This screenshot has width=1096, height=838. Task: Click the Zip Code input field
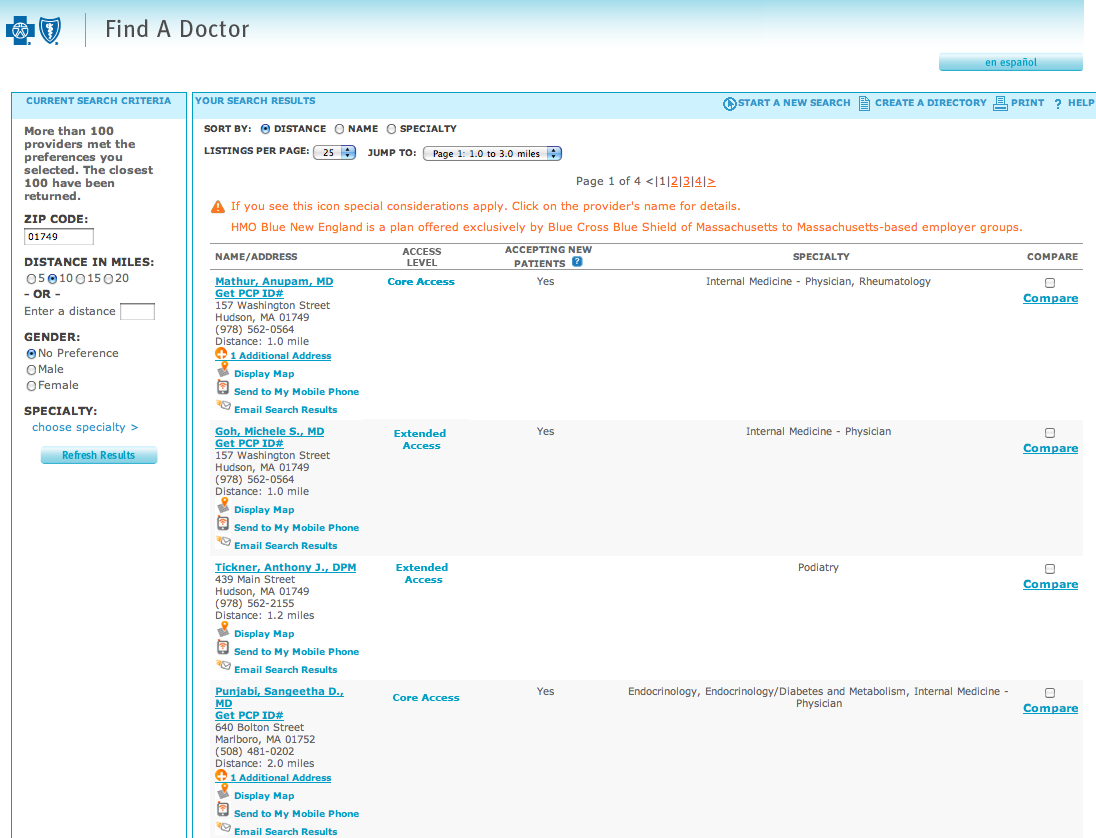coord(59,237)
